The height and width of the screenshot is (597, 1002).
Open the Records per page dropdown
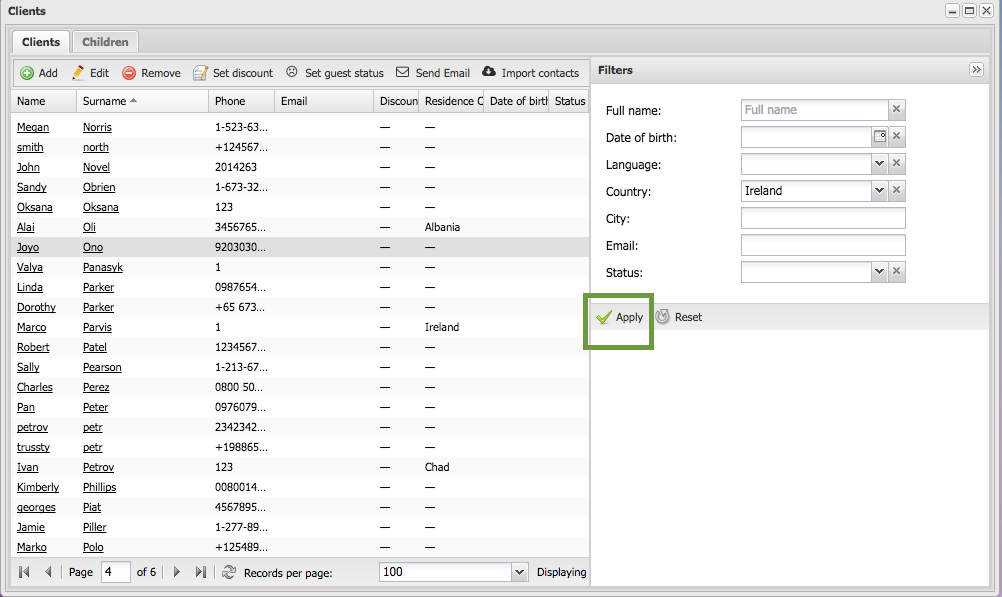tap(519, 572)
